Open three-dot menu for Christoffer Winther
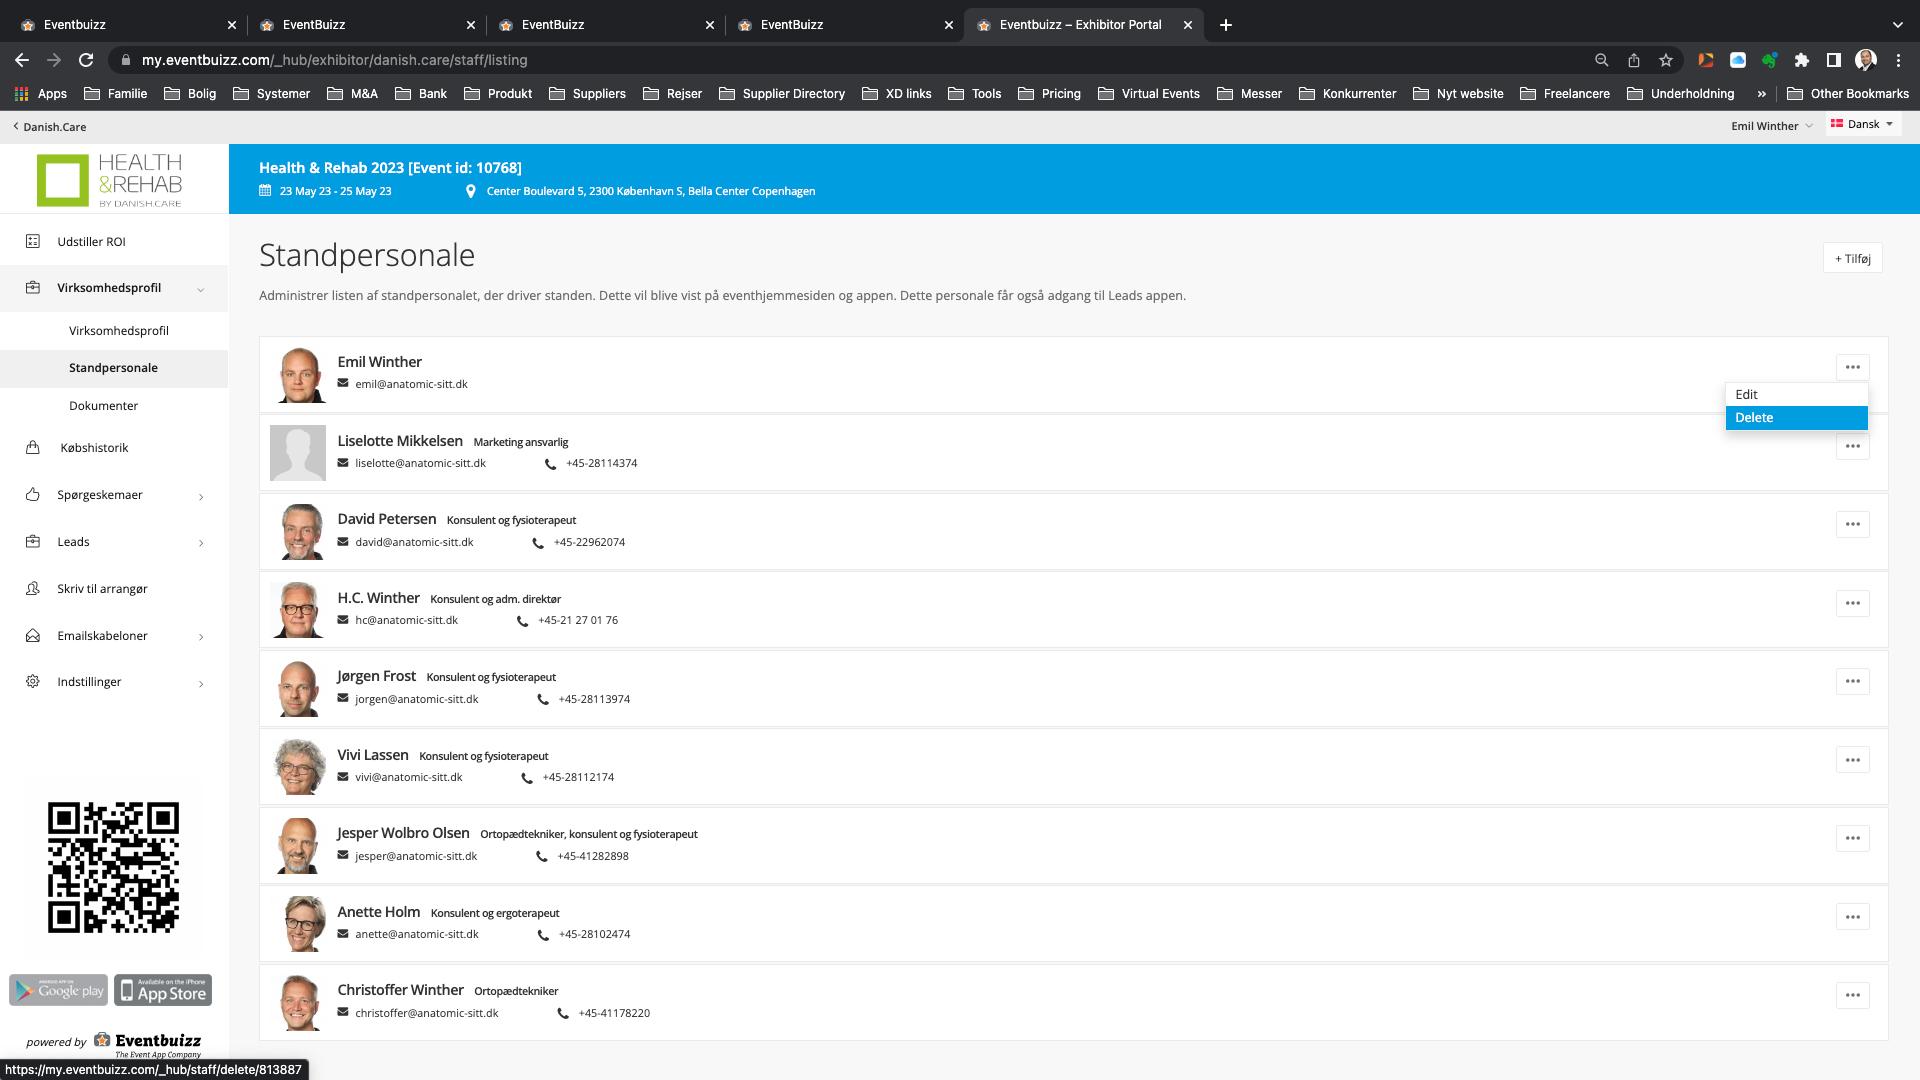This screenshot has height=1080, width=1920. point(1852,995)
